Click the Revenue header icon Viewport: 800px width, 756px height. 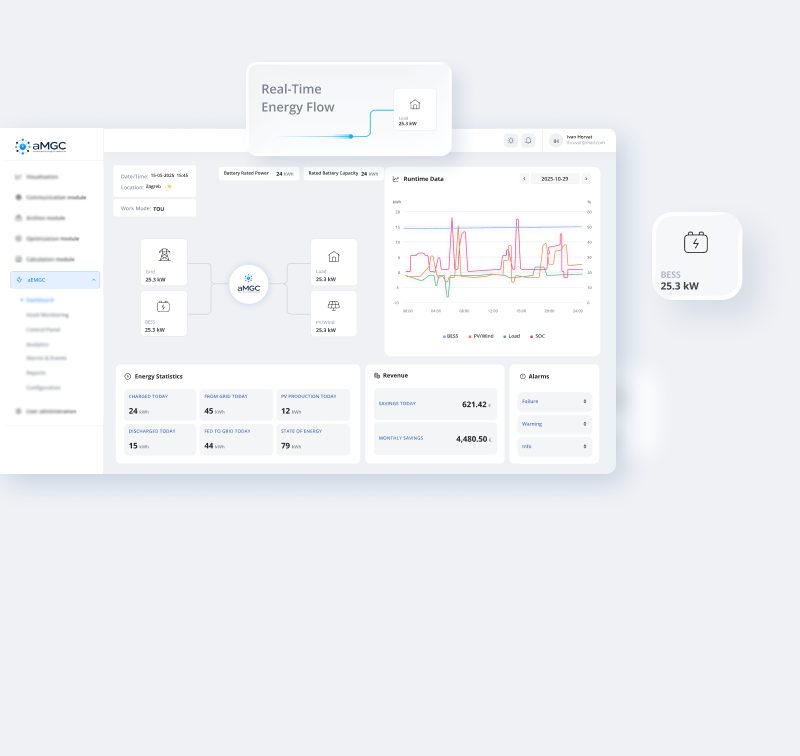[377, 375]
